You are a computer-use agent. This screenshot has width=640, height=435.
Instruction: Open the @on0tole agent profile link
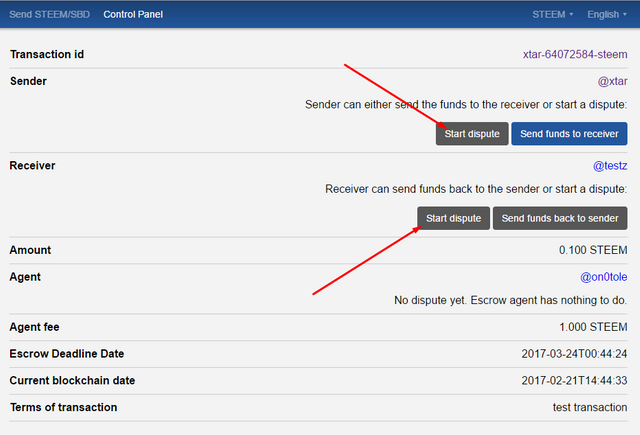click(604, 277)
